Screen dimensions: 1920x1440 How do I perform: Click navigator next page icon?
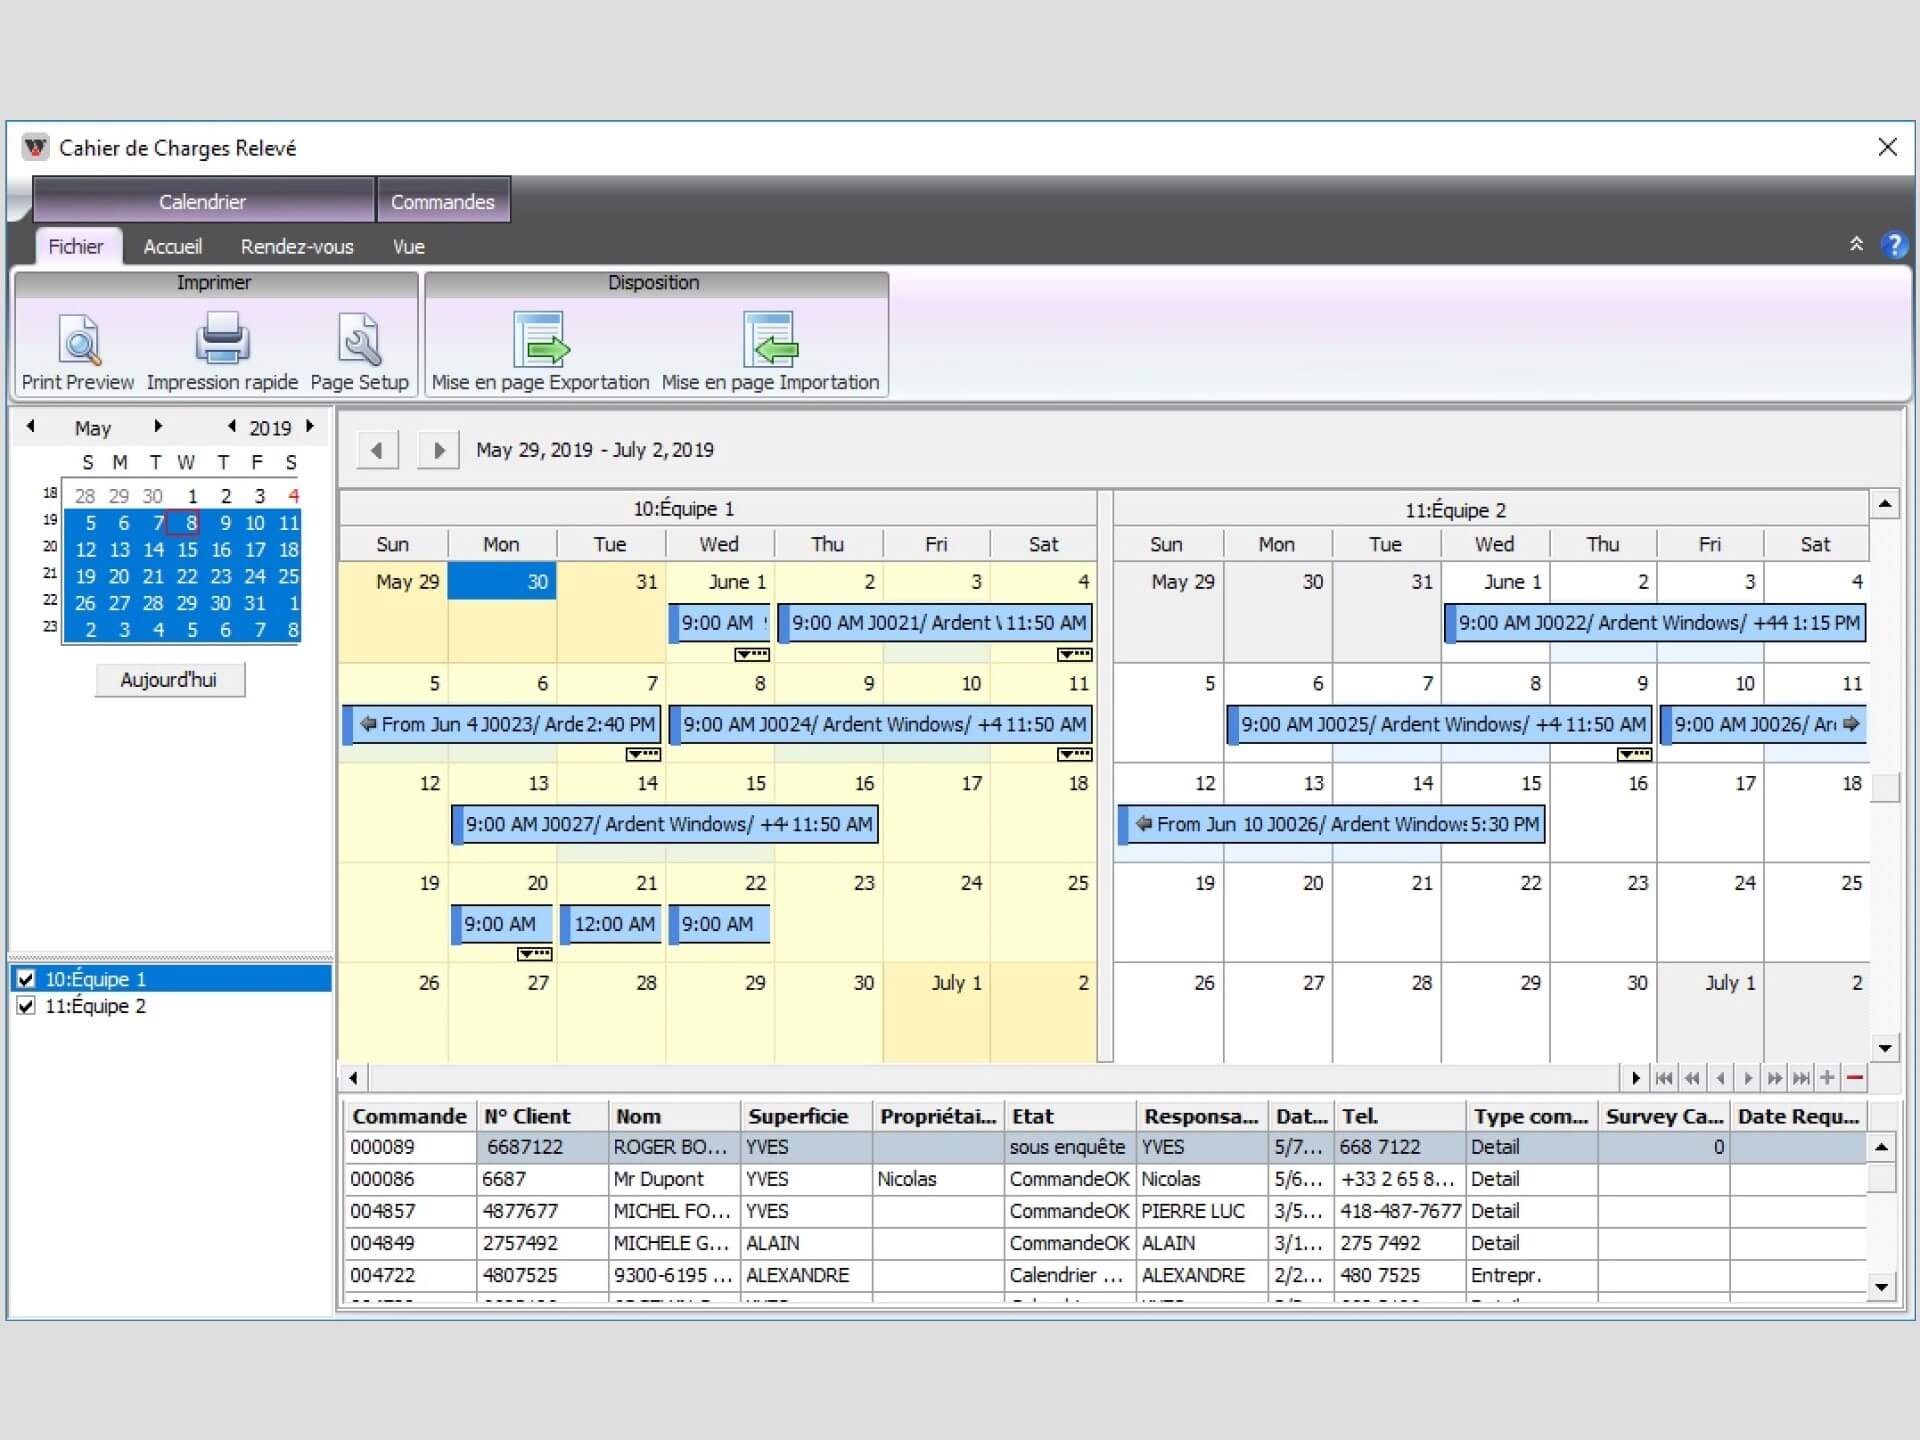click(1774, 1078)
